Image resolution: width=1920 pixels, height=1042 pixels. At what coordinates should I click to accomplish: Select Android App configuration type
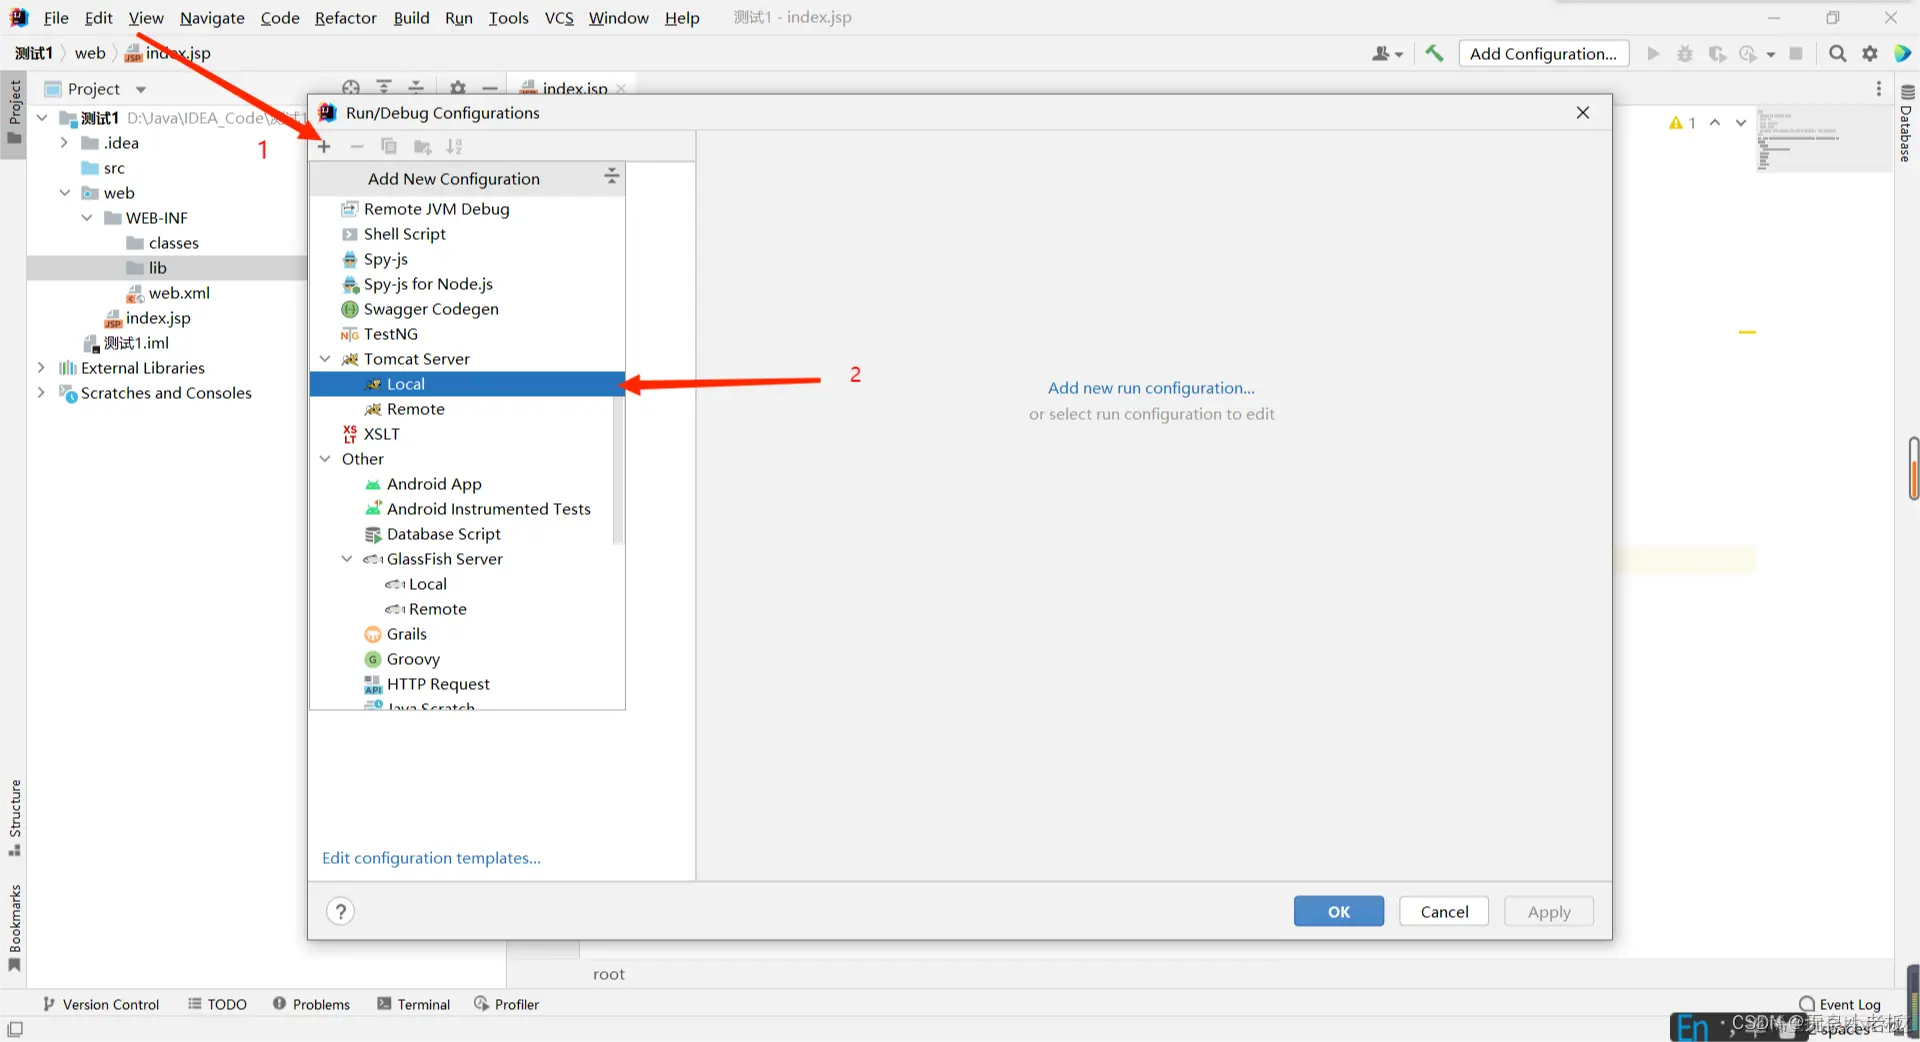tap(467, 484)
